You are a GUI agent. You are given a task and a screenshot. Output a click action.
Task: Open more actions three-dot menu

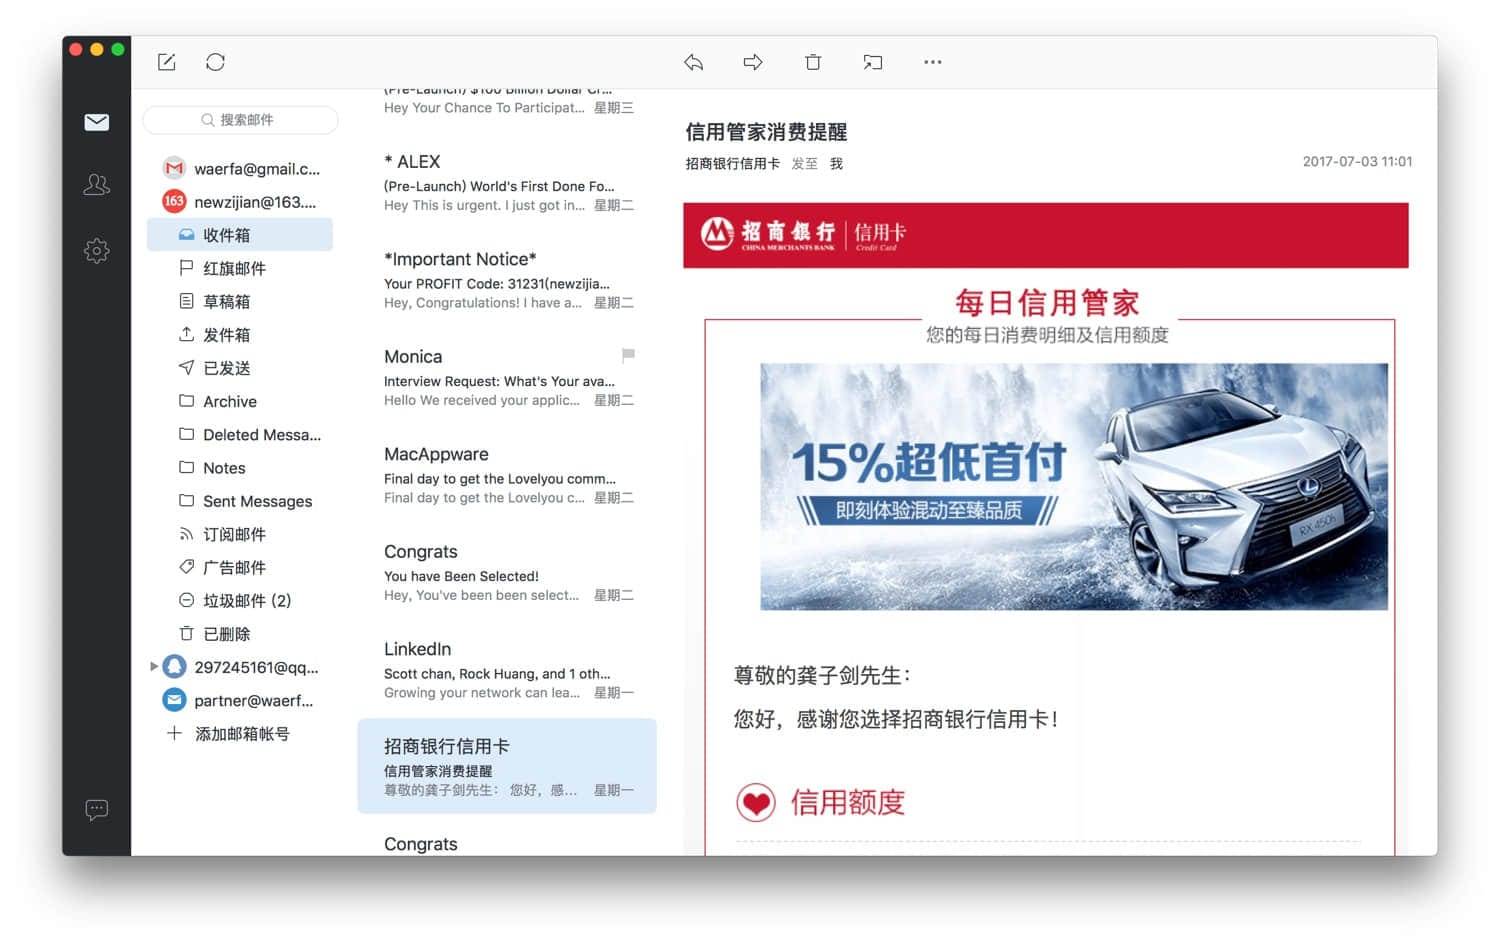click(933, 62)
